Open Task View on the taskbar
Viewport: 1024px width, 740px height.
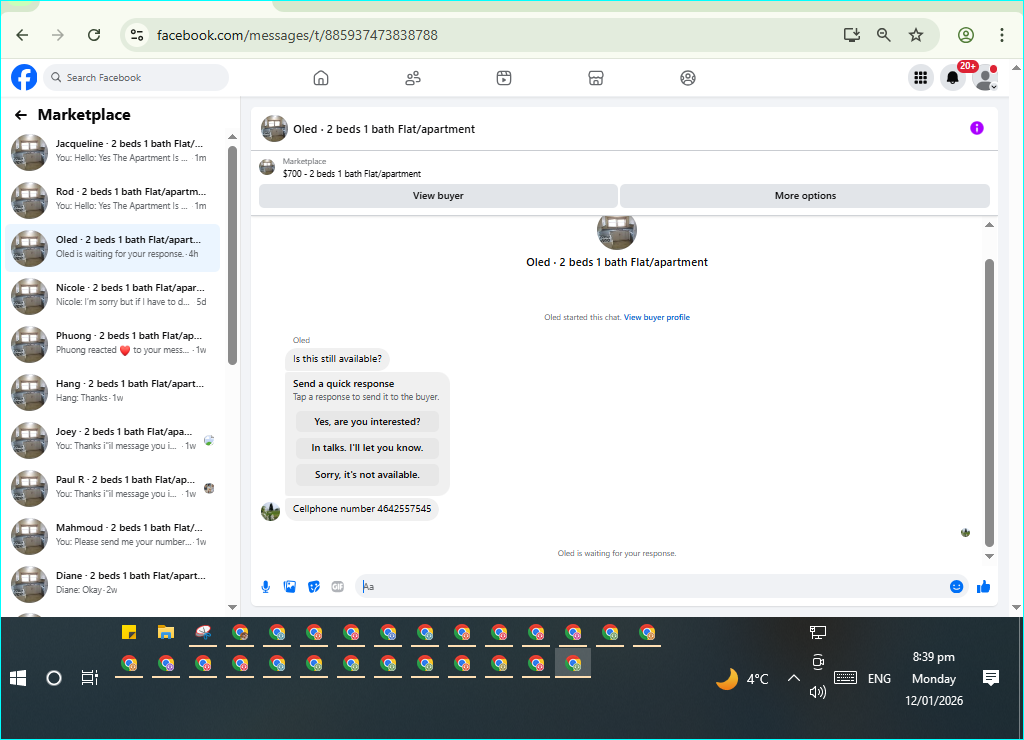click(89, 679)
